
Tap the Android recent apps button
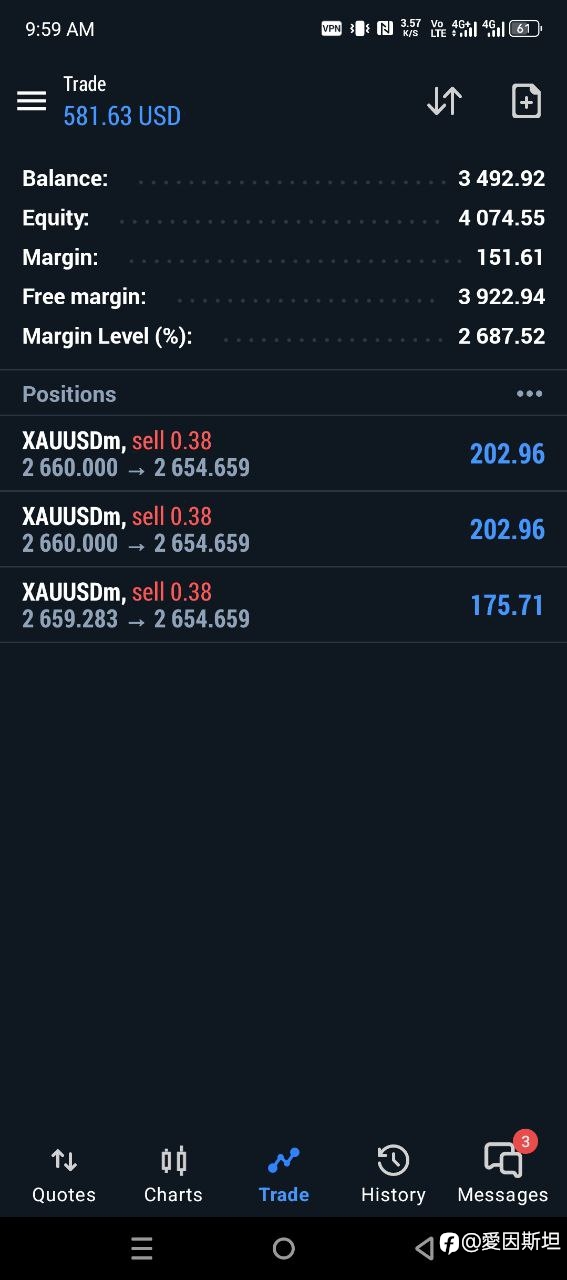pos(142,1248)
